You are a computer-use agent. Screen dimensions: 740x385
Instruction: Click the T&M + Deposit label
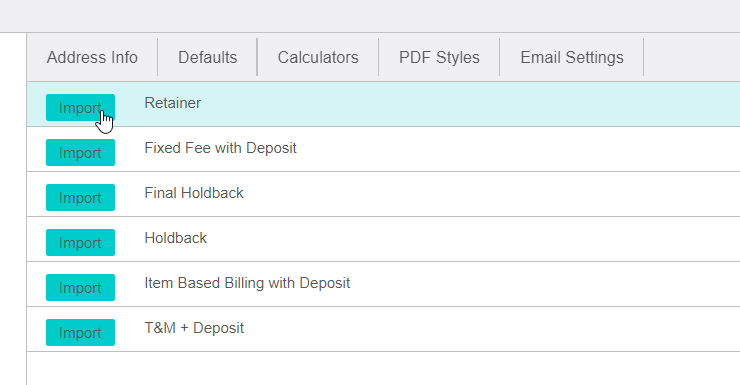tap(194, 328)
